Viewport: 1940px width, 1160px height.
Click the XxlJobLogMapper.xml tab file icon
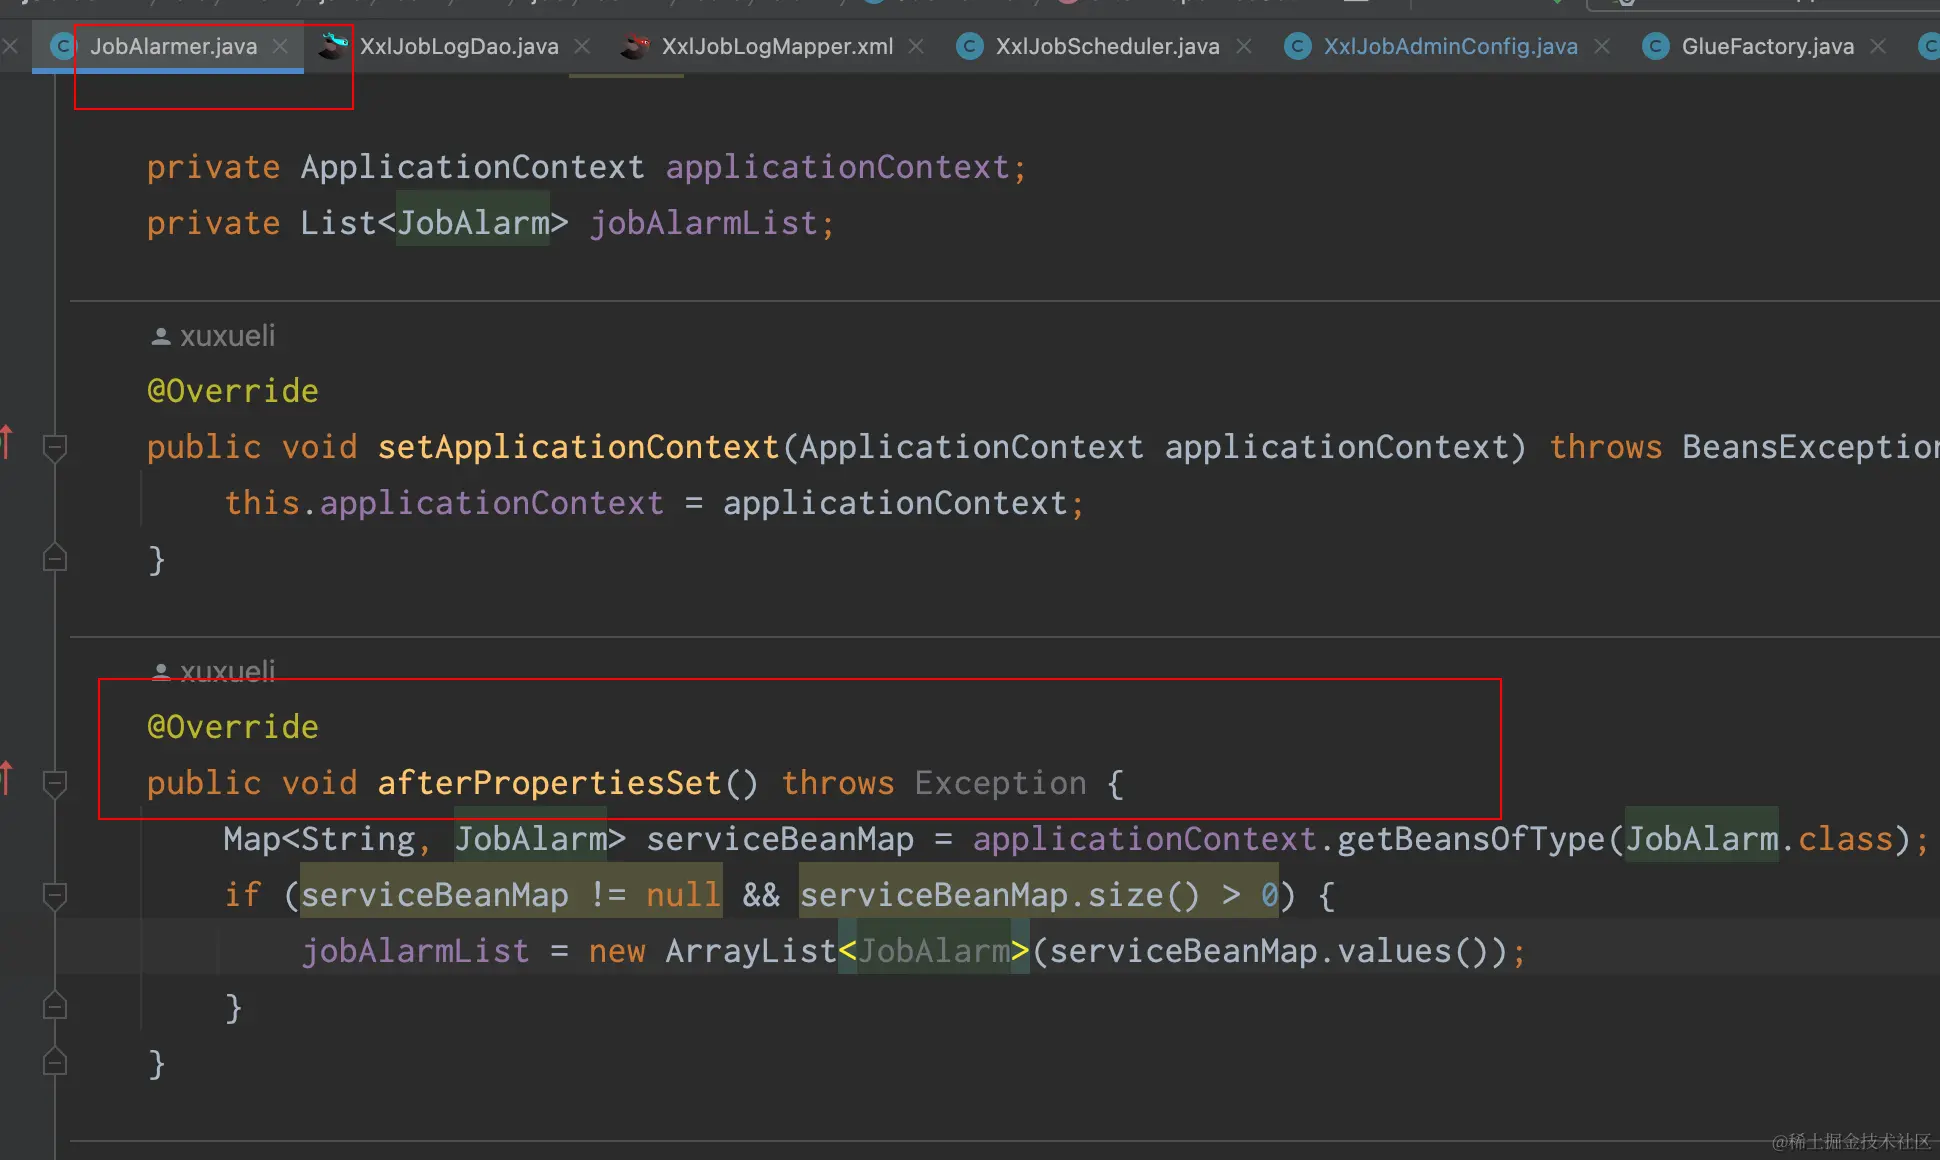[634, 46]
